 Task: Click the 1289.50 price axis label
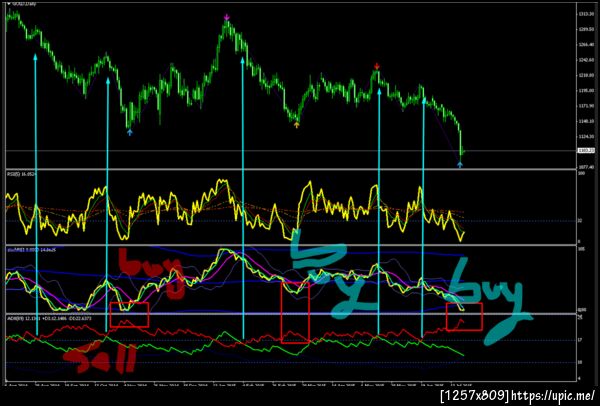(585, 29)
